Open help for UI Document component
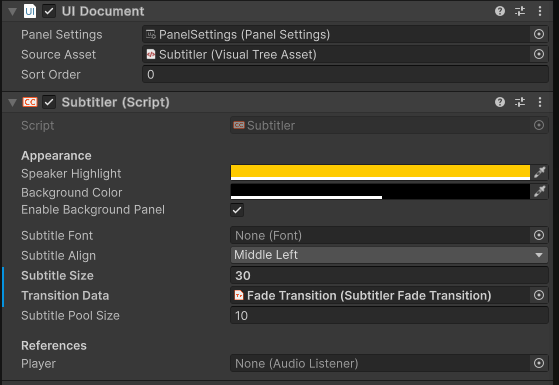 500,11
